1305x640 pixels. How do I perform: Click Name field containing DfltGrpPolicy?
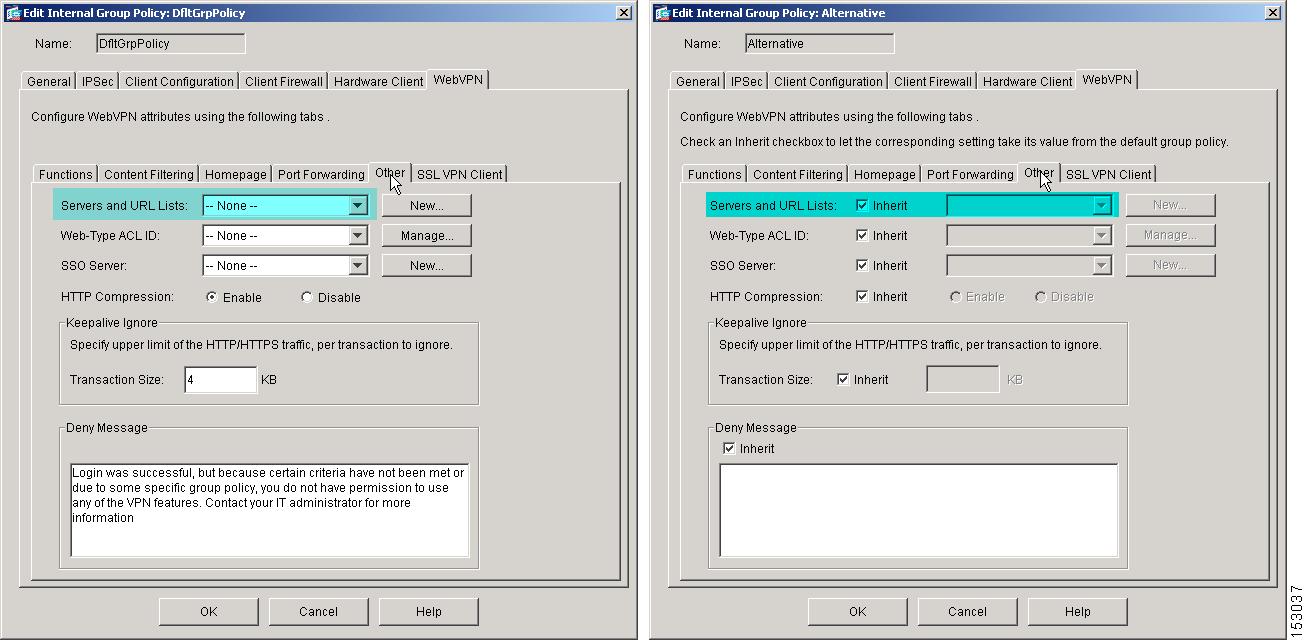pyautogui.click(x=171, y=43)
